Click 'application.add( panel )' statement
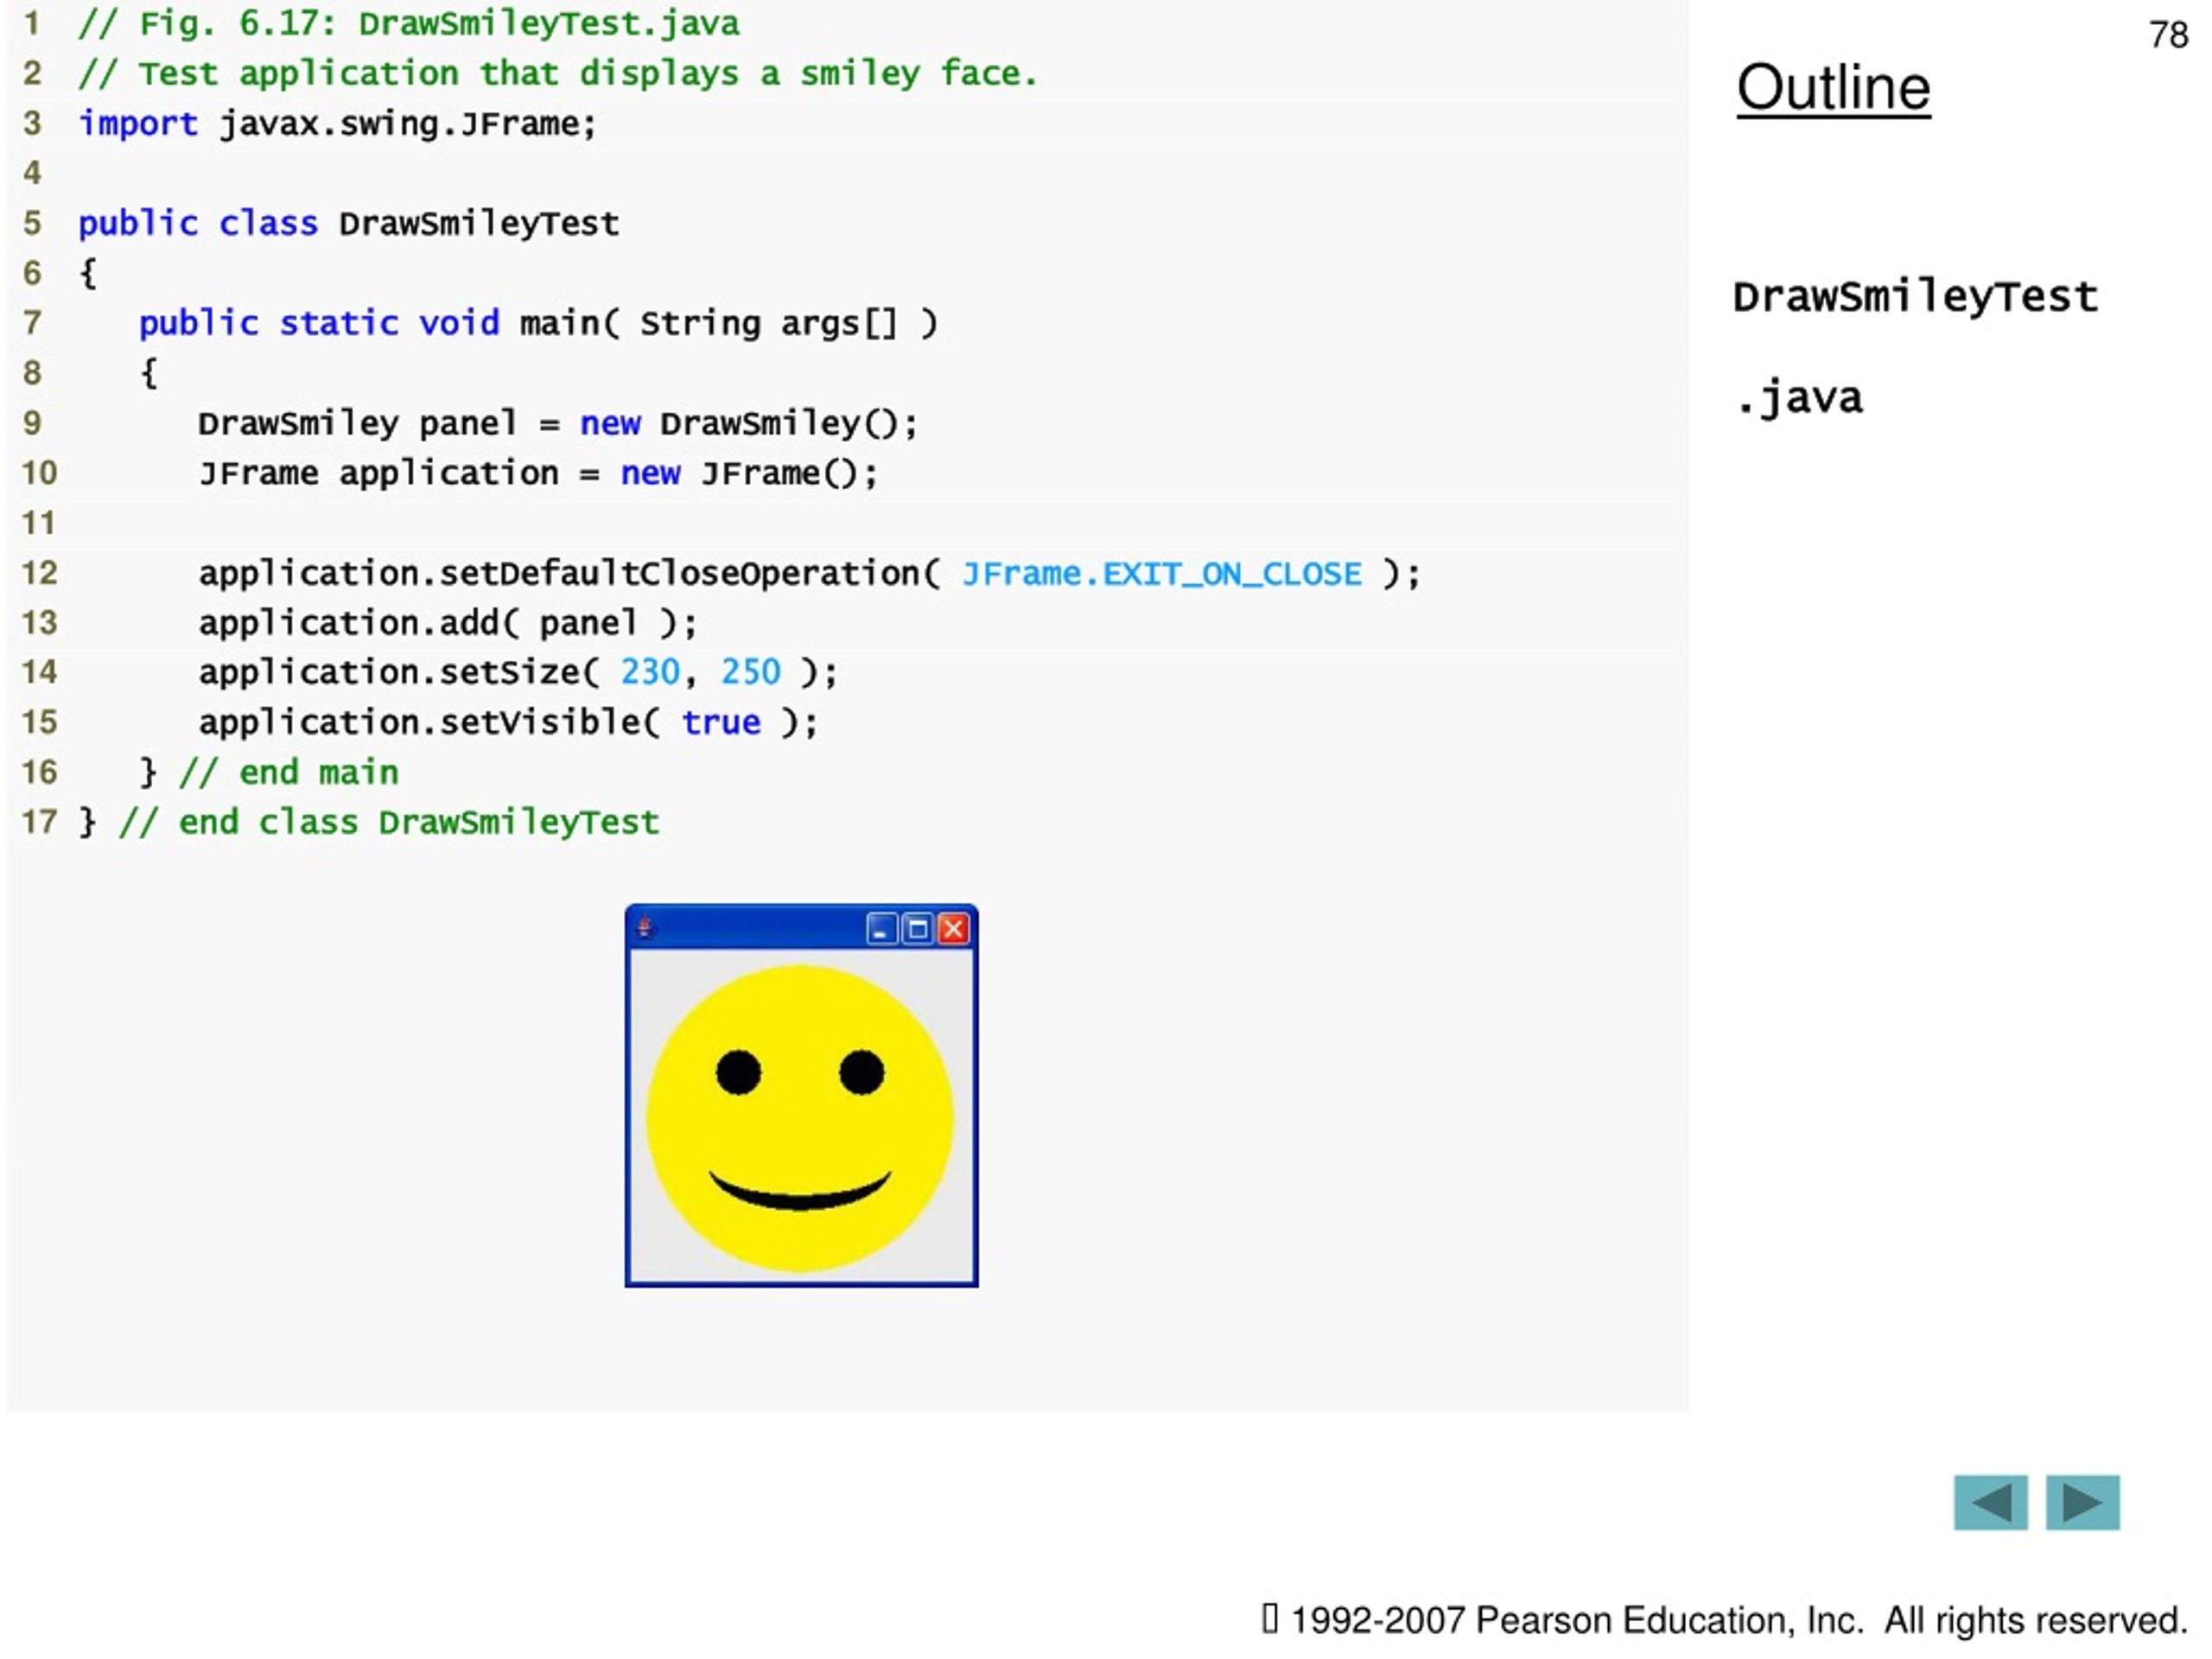 click(x=448, y=623)
